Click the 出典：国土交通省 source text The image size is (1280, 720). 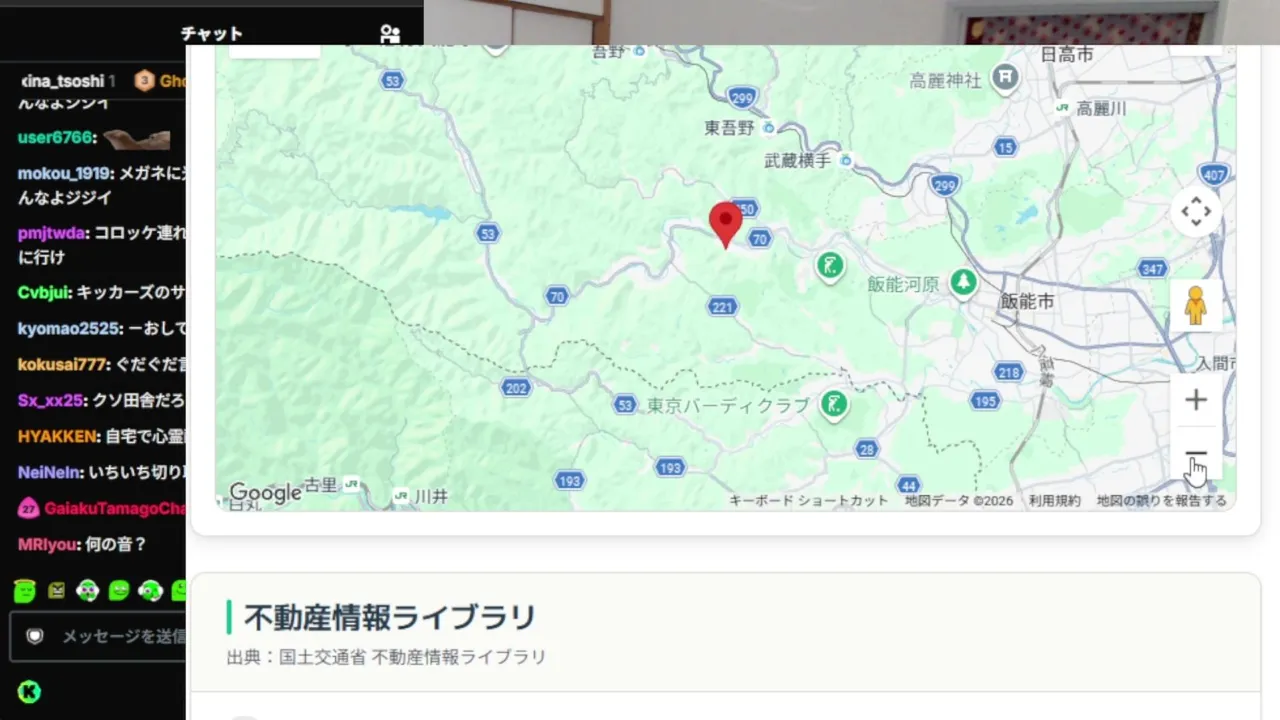[x=386, y=657]
